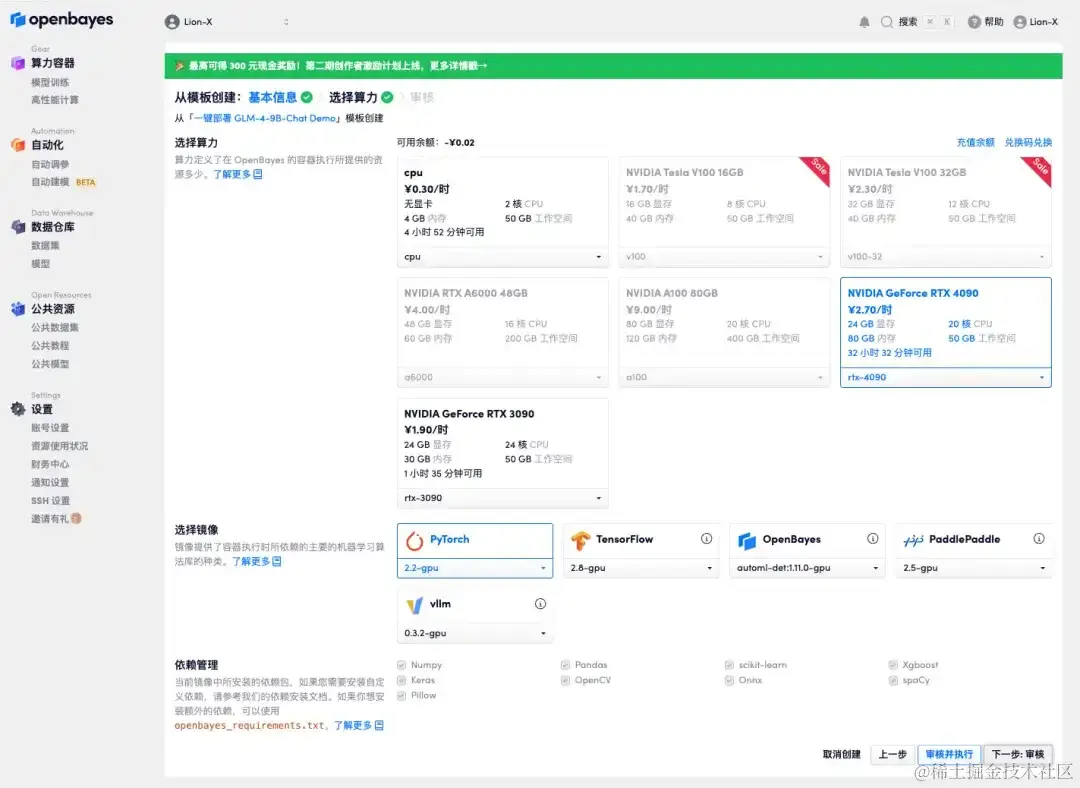Click the Lion-X avatar in workspace switcher
Viewport: 1080px width, 788px height.
[172, 22]
